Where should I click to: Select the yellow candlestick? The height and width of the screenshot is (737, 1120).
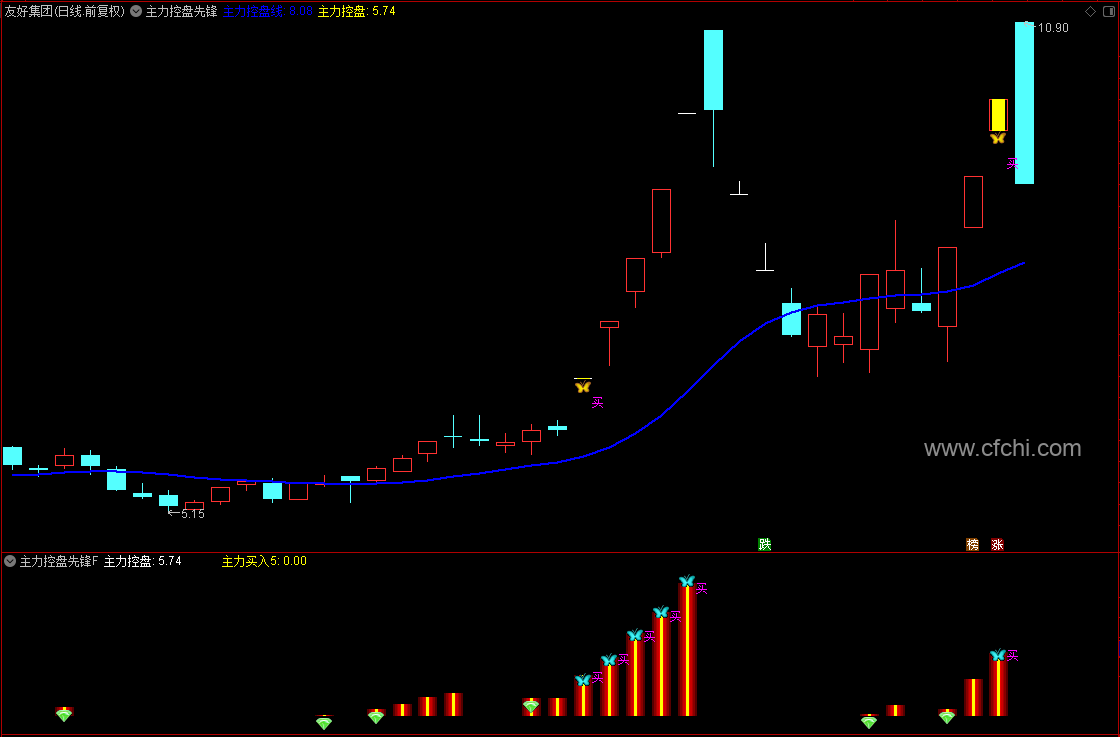pyautogui.click(x=998, y=115)
